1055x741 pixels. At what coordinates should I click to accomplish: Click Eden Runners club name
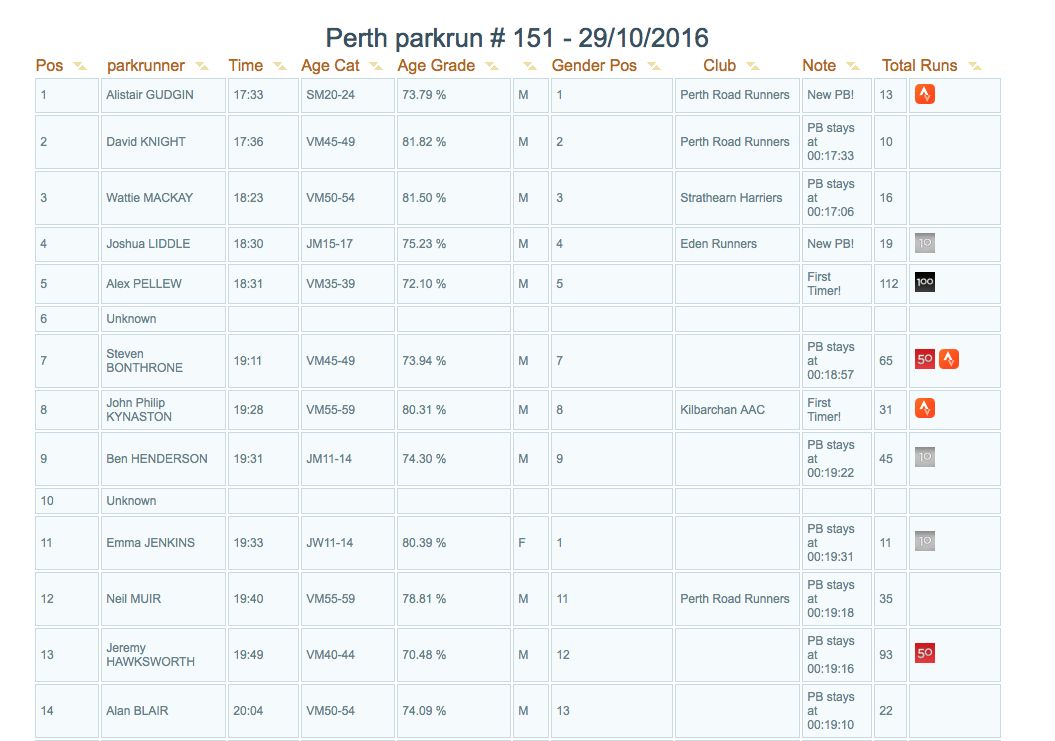(x=718, y=244)
